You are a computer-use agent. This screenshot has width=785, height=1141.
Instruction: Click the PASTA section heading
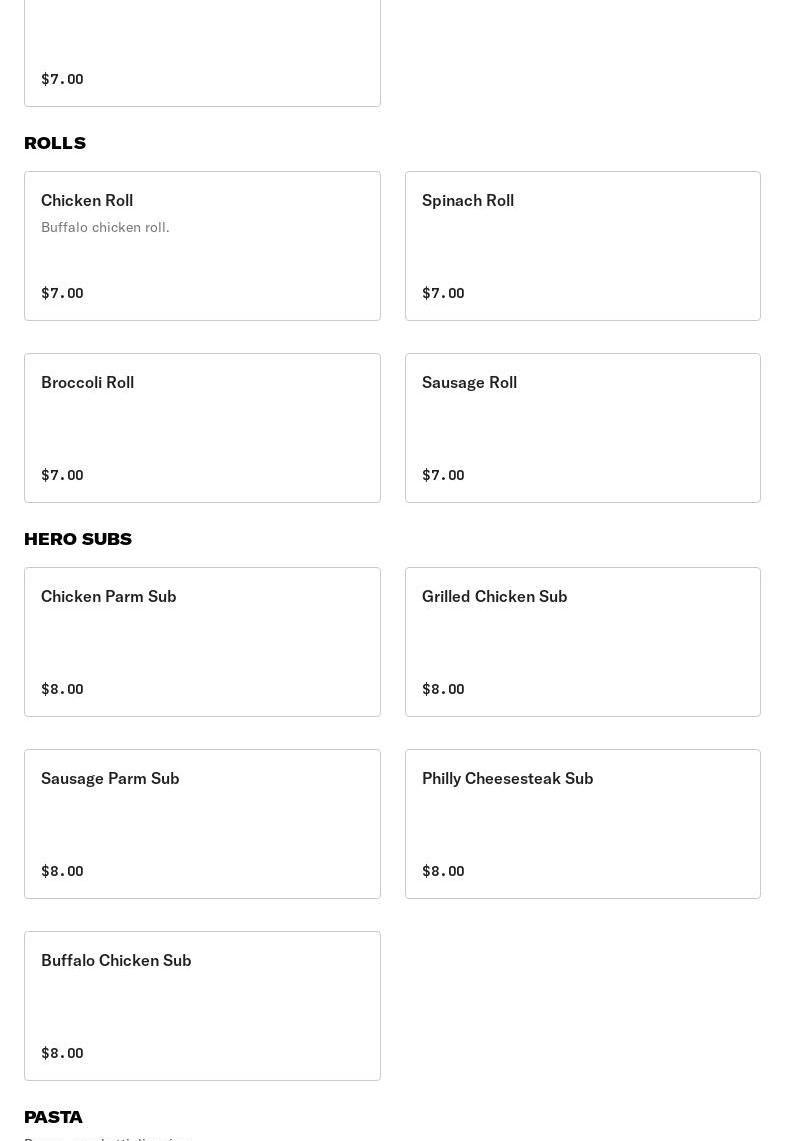(x=53, y=1117)
